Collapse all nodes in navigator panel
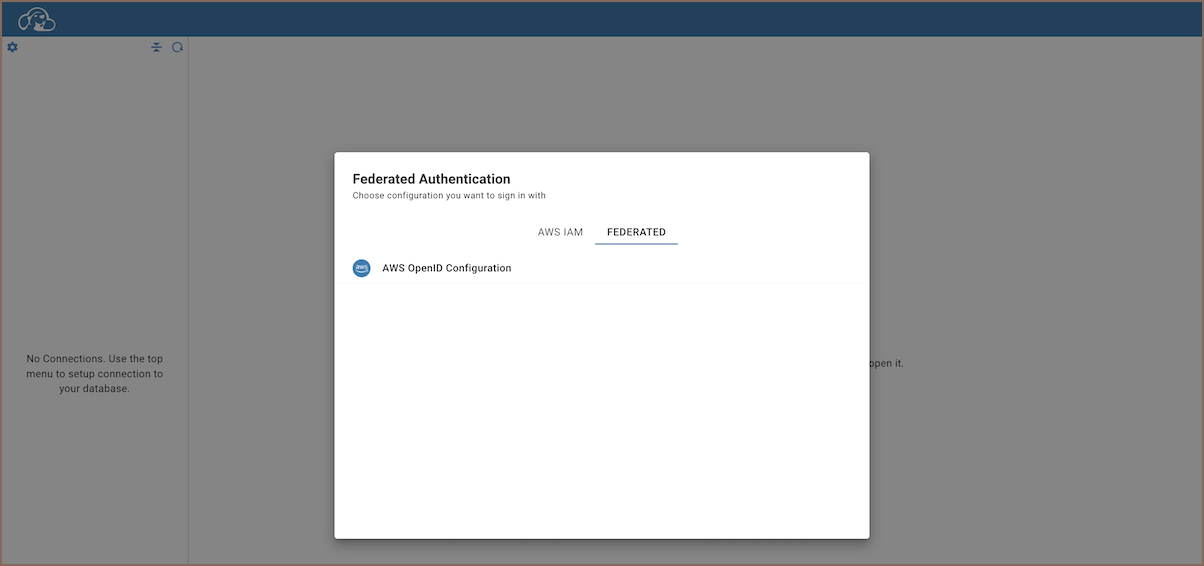 click(156, 47)
